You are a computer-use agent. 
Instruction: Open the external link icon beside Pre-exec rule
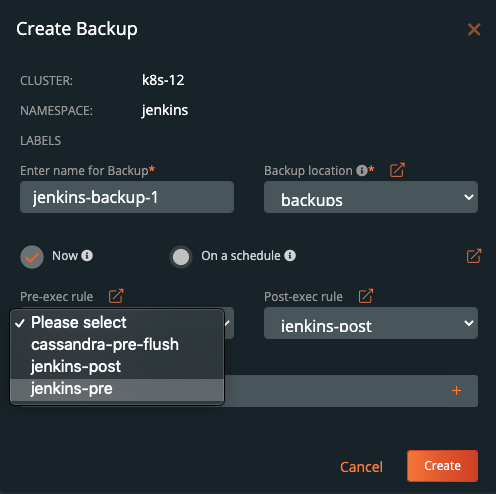(x=116, y=296)
